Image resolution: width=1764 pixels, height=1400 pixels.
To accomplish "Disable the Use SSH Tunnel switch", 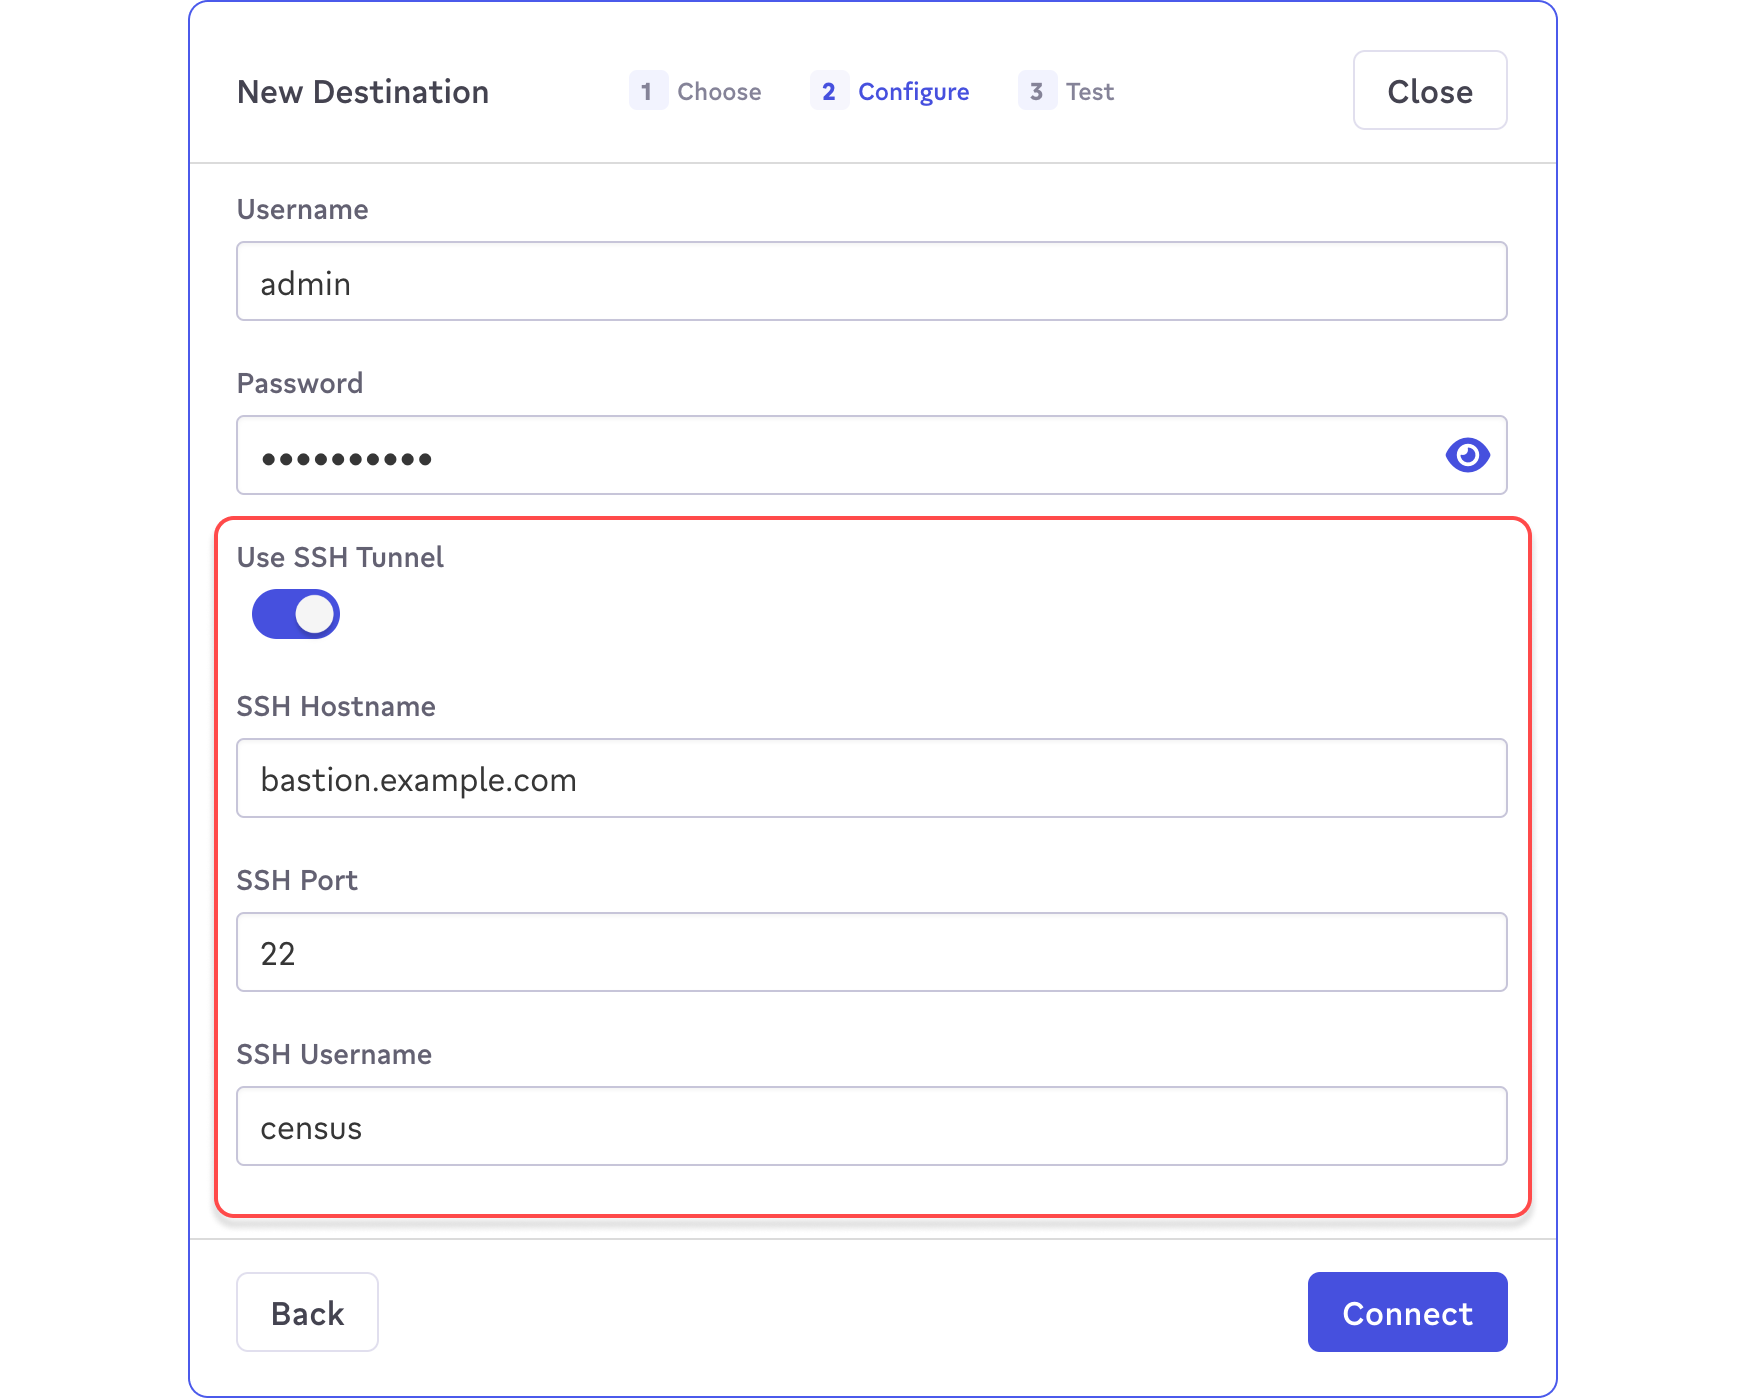I will tap(296, 614).
